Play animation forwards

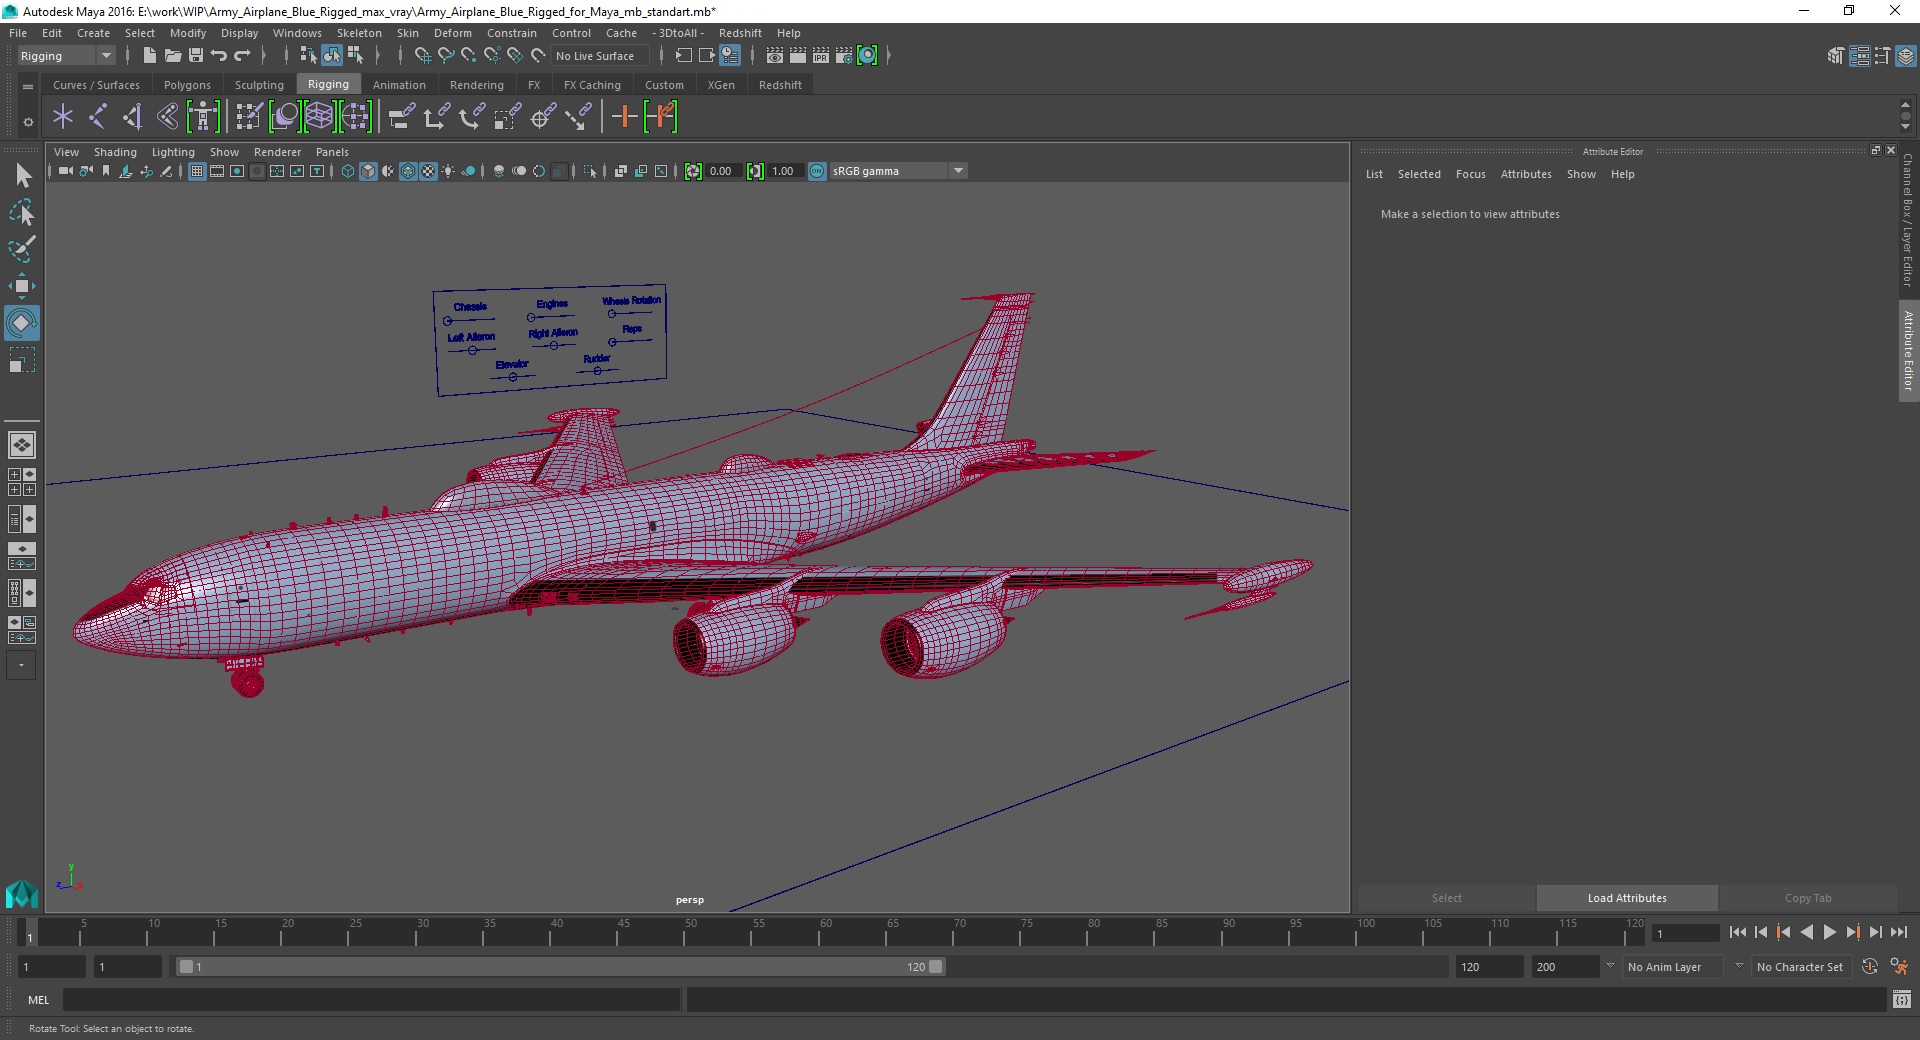[1829, 932]
